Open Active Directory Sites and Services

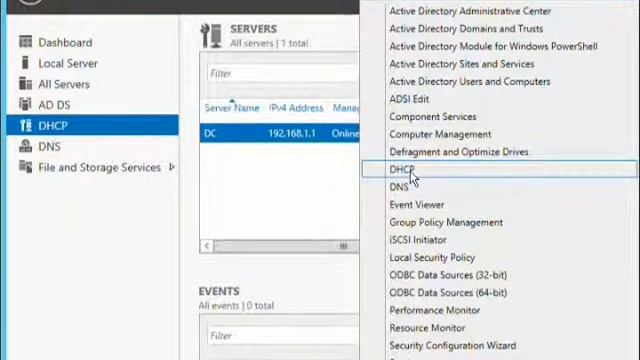click(x=462, y=64)
